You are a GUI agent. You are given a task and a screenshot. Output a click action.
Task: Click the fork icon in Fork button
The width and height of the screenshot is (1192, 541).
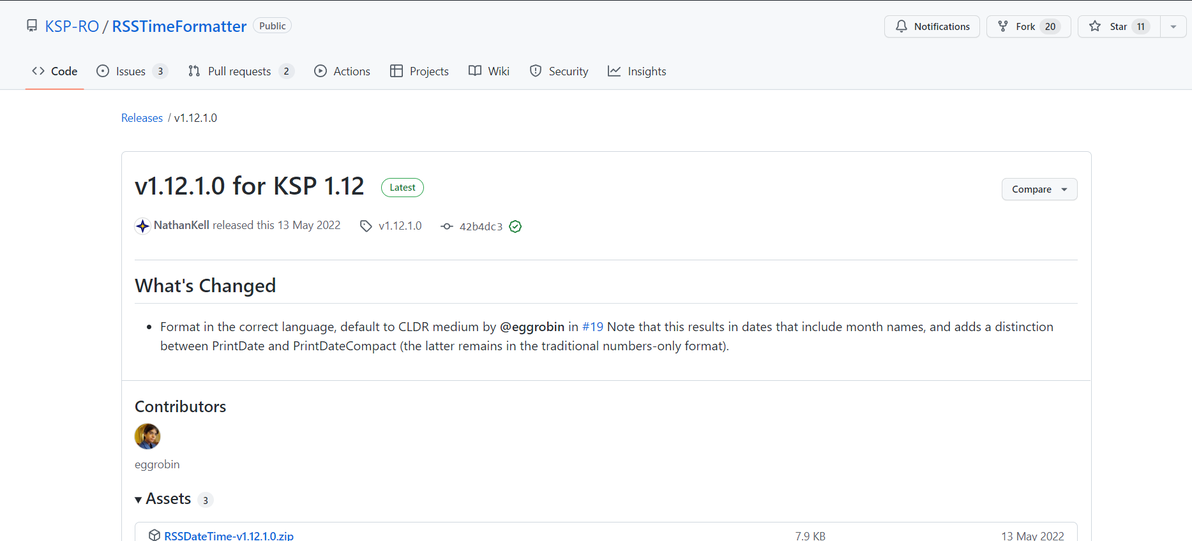tap(1003, 27)
